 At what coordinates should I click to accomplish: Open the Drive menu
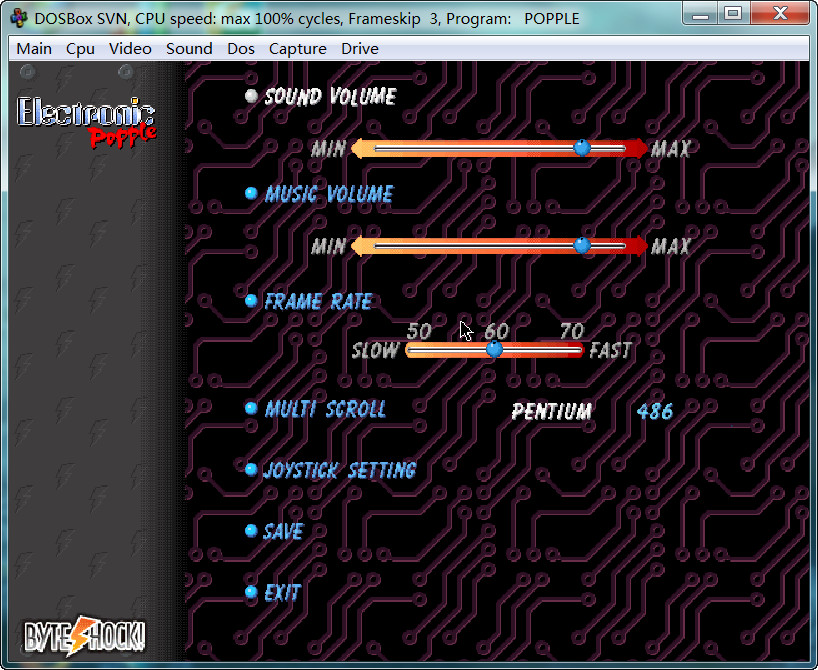[359, 49]
